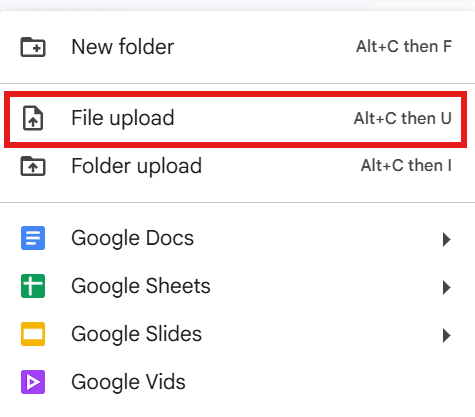Open the Google Slides menu item
The height and width of the screenshot is (417, 475).
[x=237, y=334]
